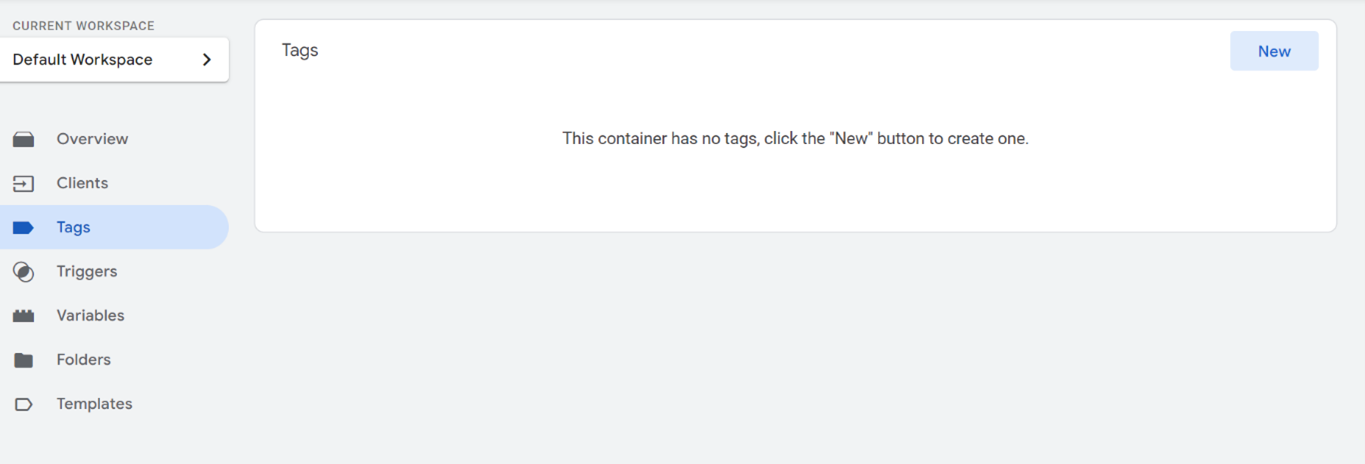Click the Triggers circle icon
Image resolution: width=1365 pixels, height=464 pixels.
pyautogui.click(x=23, y=272)
